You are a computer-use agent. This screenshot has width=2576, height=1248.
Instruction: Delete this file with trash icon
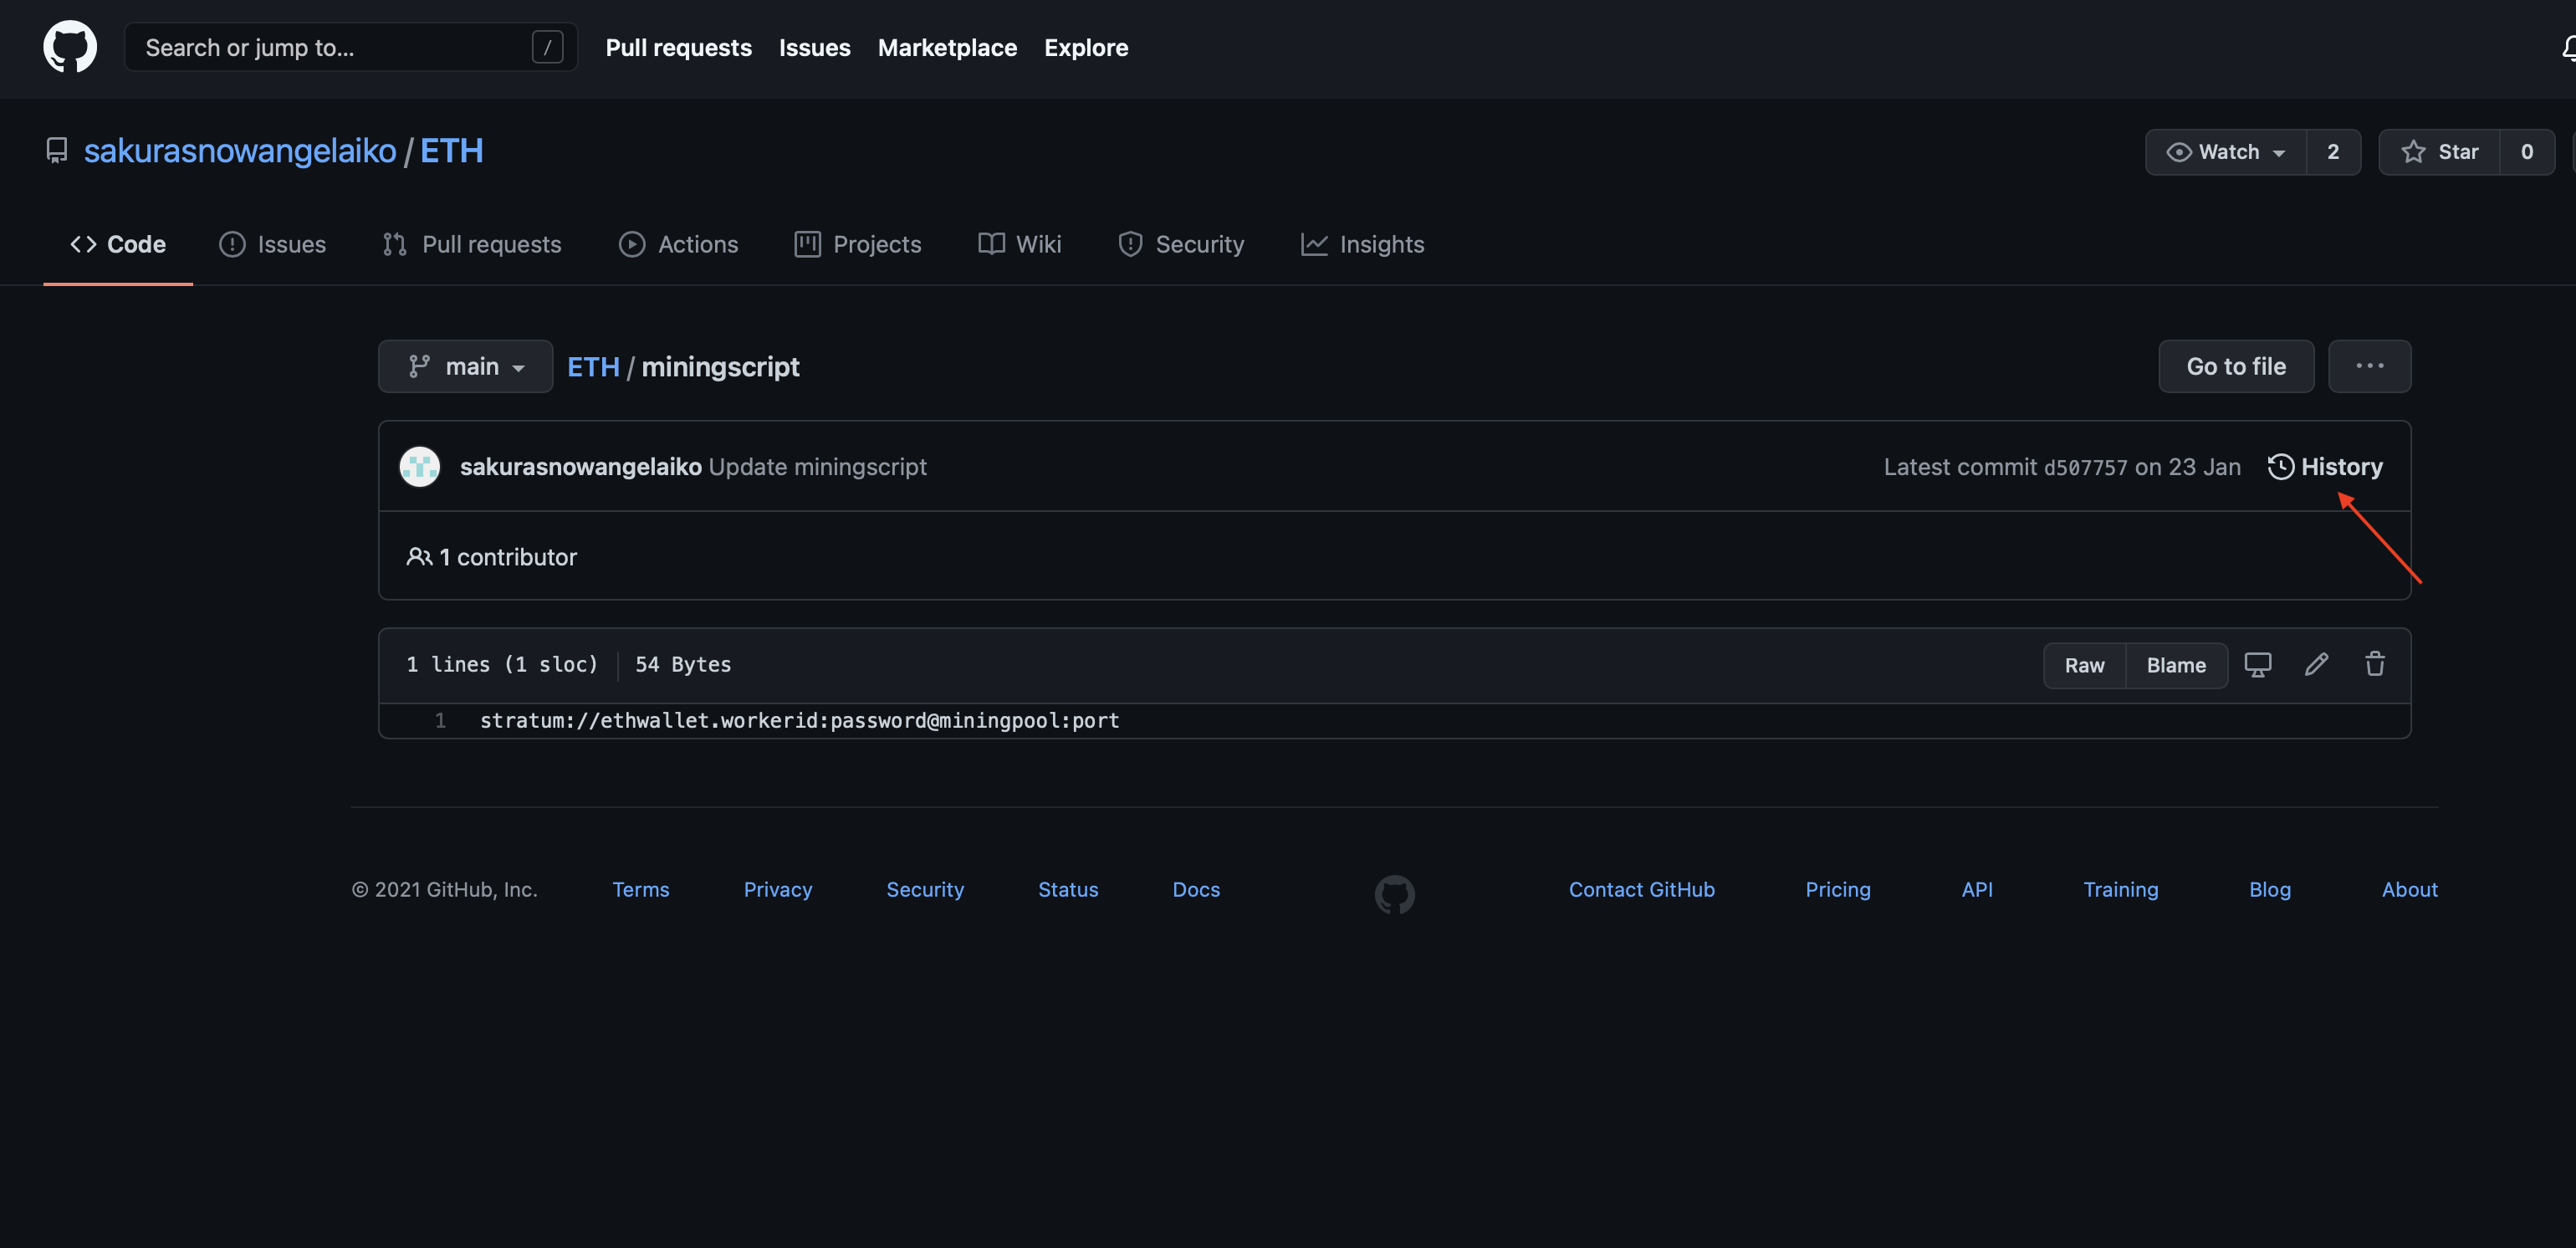pyautogui.click(x=2375, y=664)
